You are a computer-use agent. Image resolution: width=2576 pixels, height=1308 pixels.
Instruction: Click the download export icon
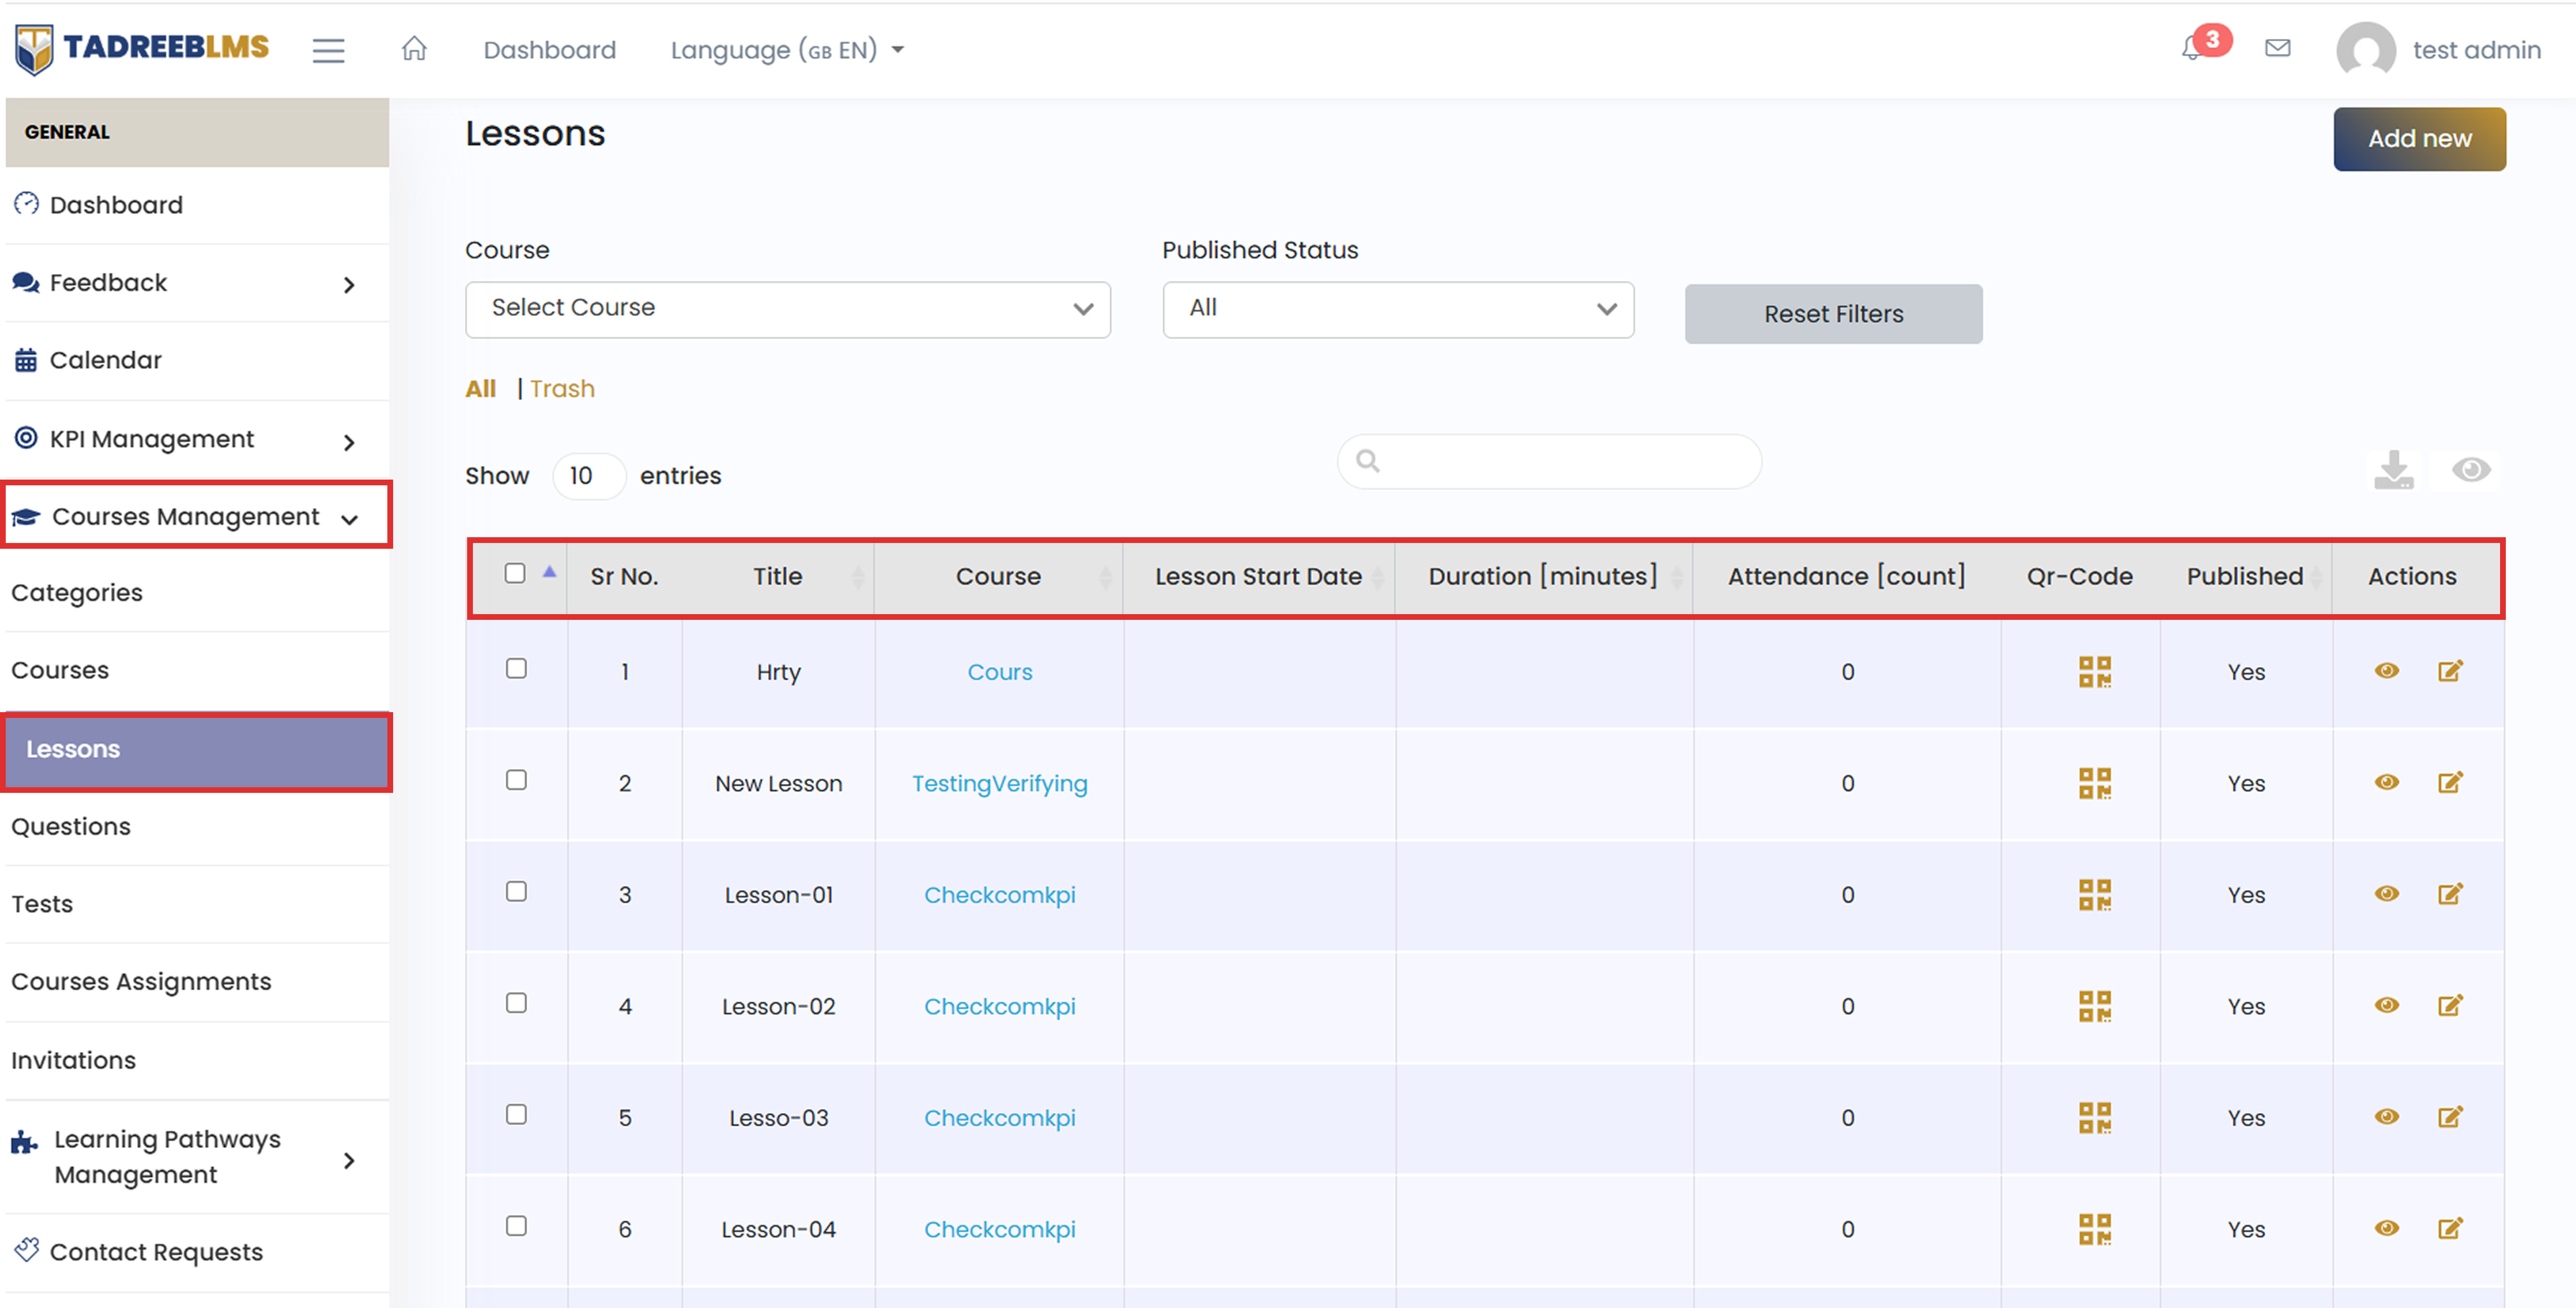pos(2393,470)
